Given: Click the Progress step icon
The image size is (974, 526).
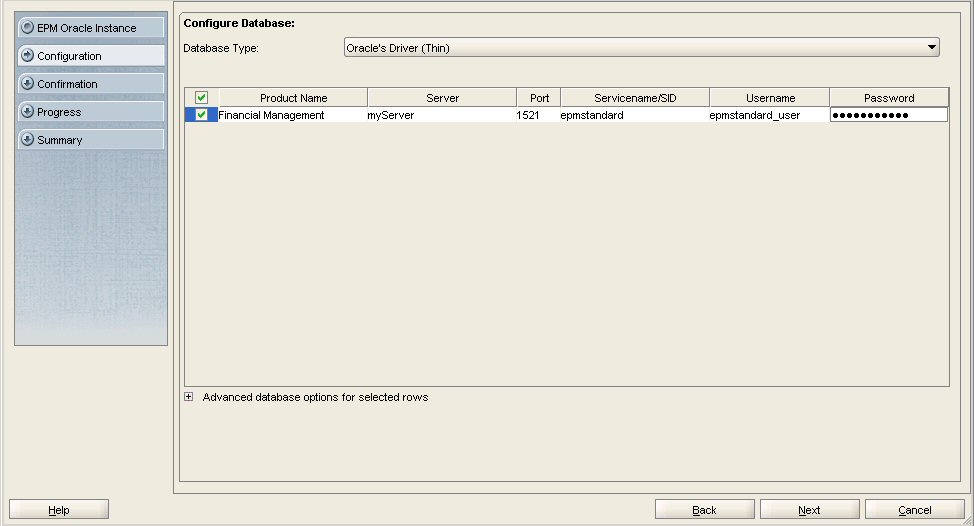Looking at the screenshot, I should (x=27, y=112).
